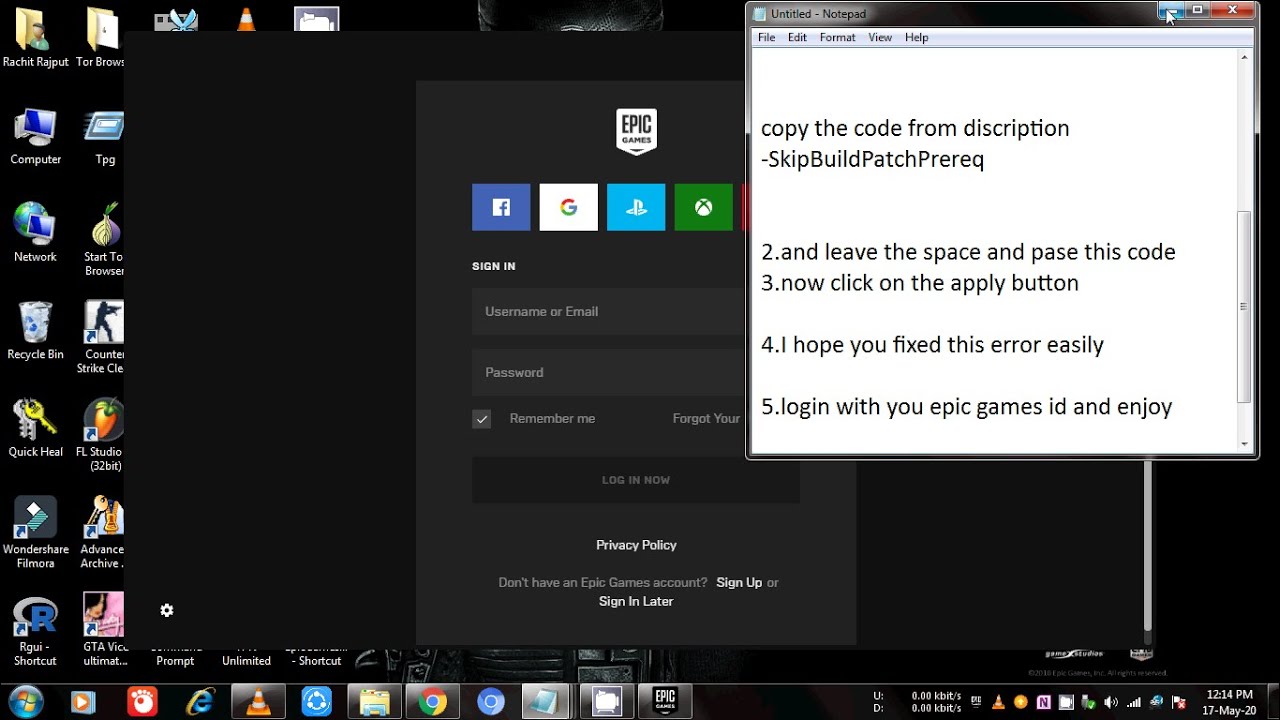Click Notepad scrollbar down arrow
Screen dimensions: 1280x720
[1244, 444]
